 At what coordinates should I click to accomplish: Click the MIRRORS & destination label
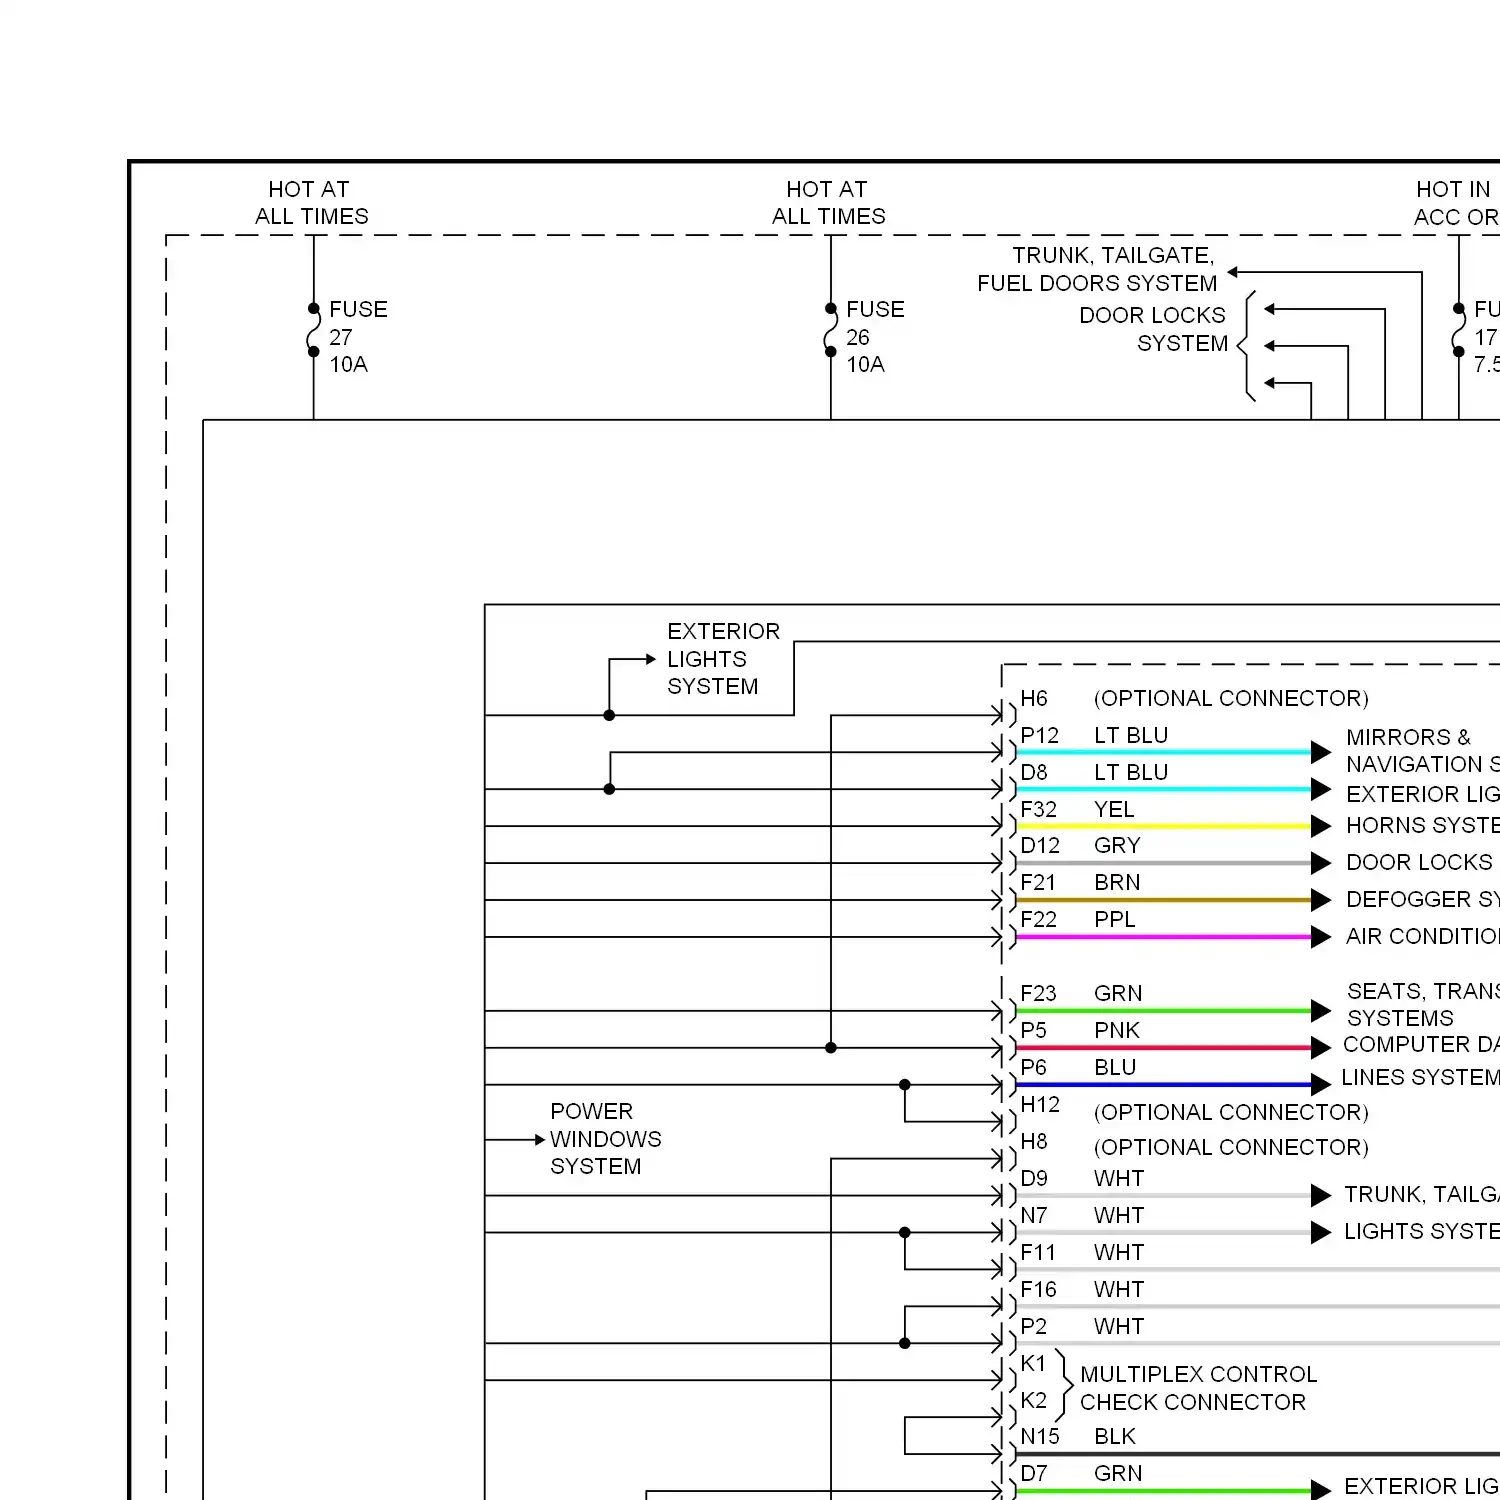coord(1408,737)
